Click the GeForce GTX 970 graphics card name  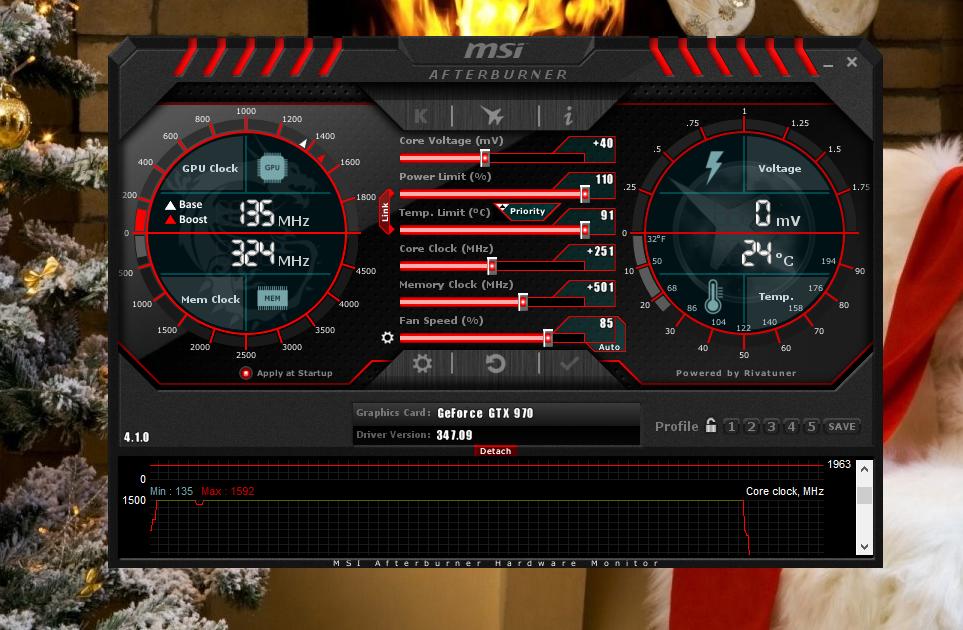(x=485, y=413)
